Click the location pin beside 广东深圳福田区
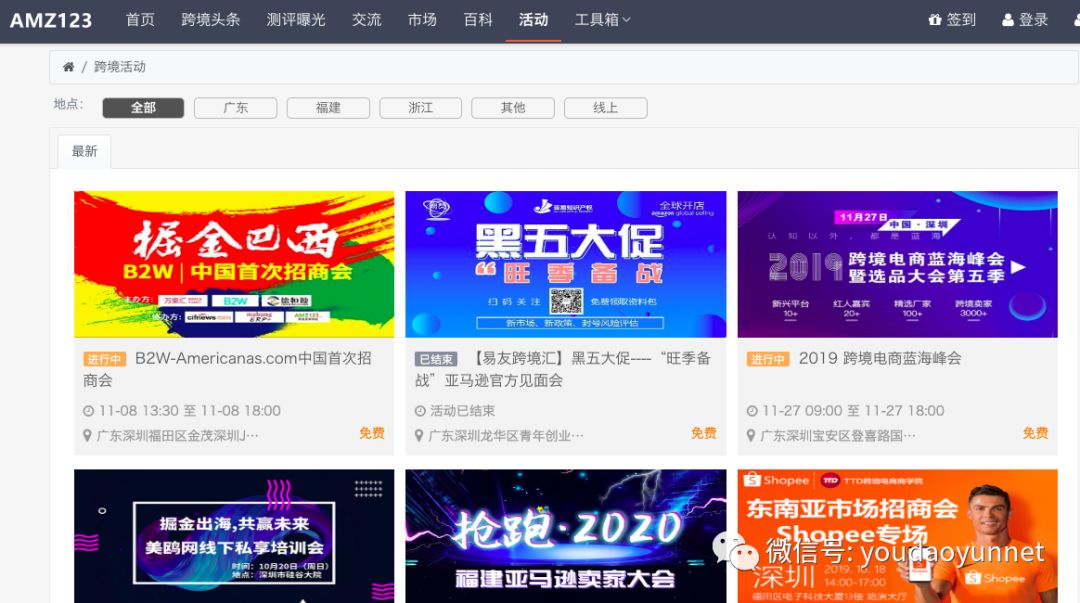Image resolution: width=1080 pixels, height=603 pixels. (x=87, y=436)
